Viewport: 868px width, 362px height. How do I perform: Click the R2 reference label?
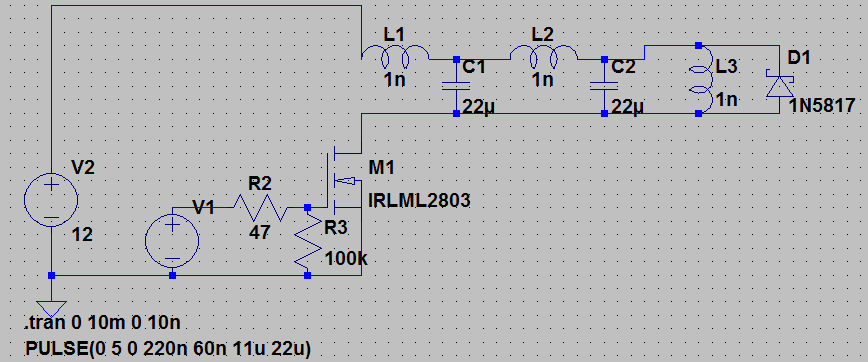pyautogui.click(x=259, y=184)
